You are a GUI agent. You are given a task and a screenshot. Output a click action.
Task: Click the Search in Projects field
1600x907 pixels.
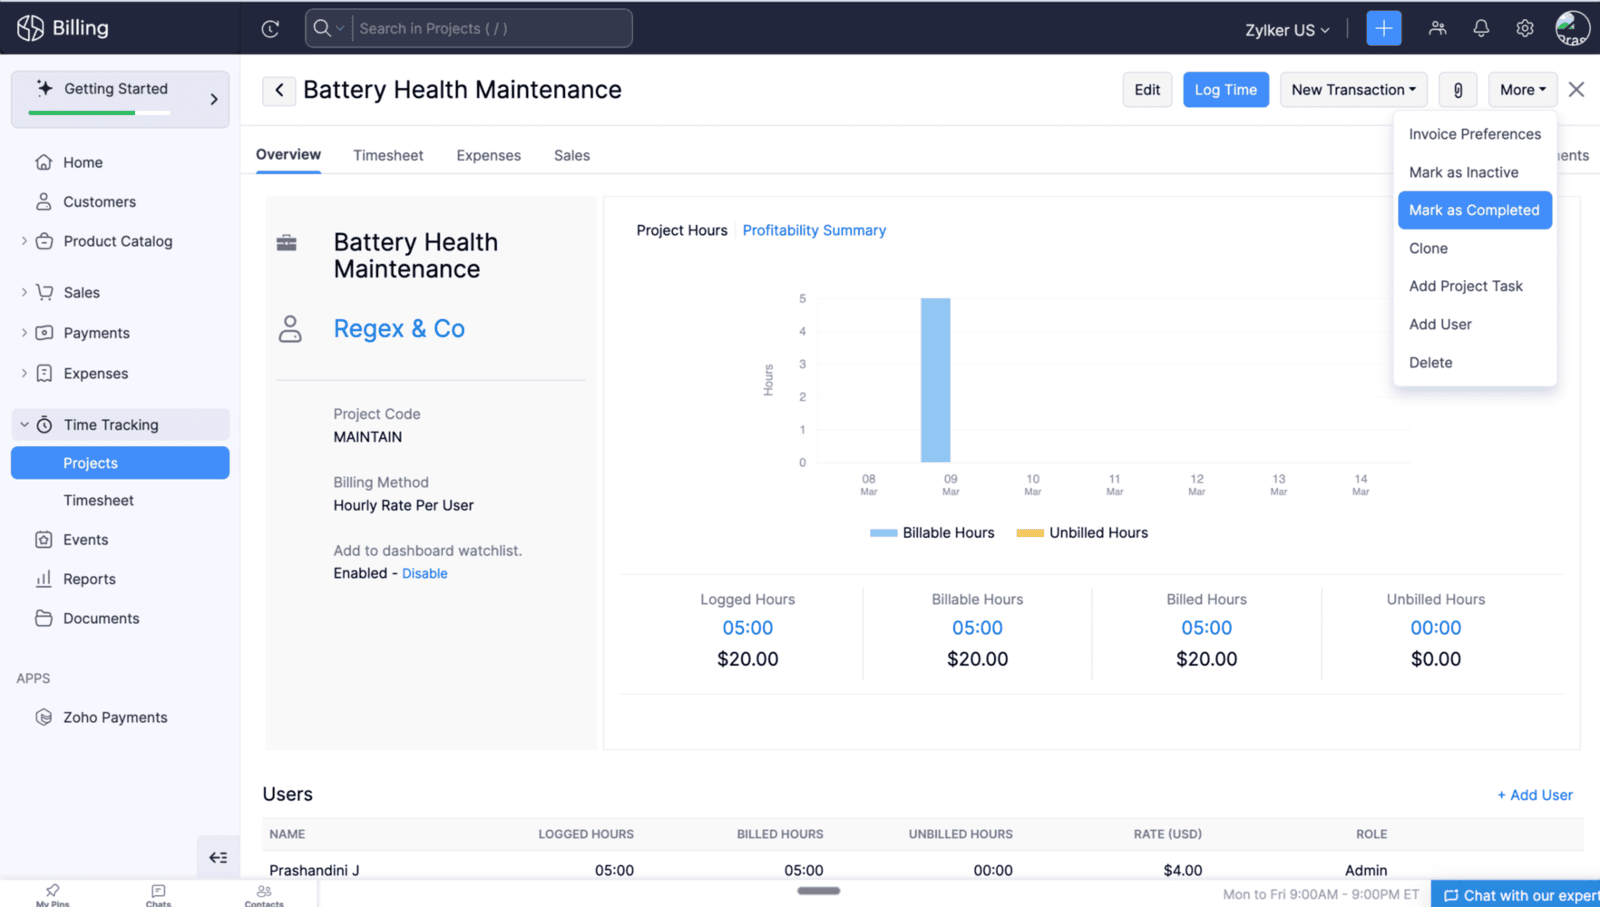tap(490, 29)
